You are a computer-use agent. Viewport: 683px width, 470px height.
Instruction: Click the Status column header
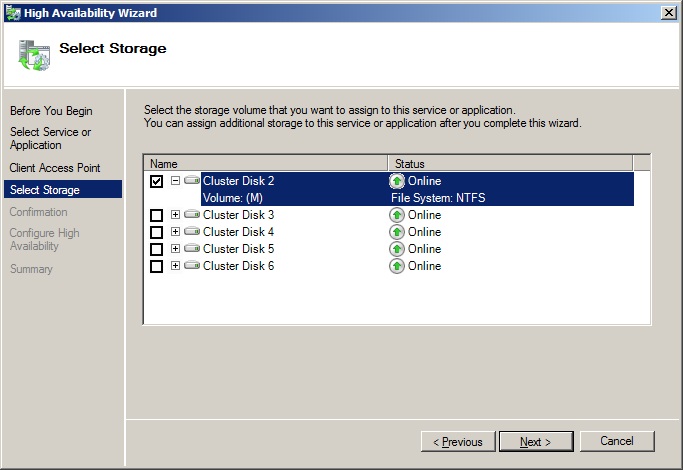click(x=510, y=163)
